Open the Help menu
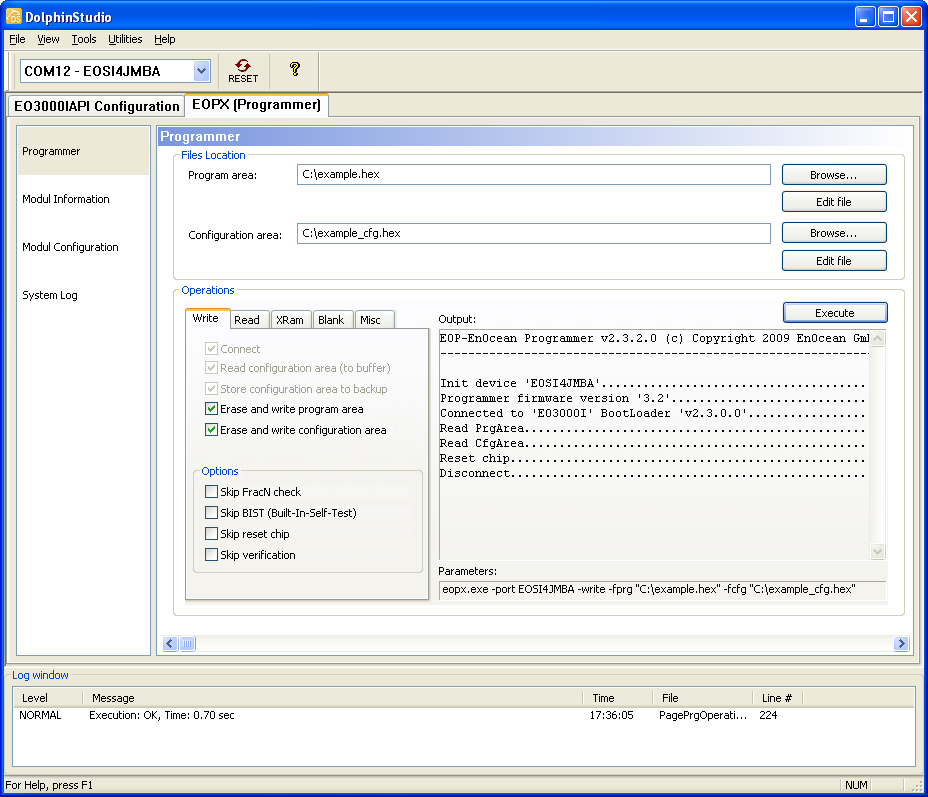This screenshot has width=928, height=797. tap(165, 39)
